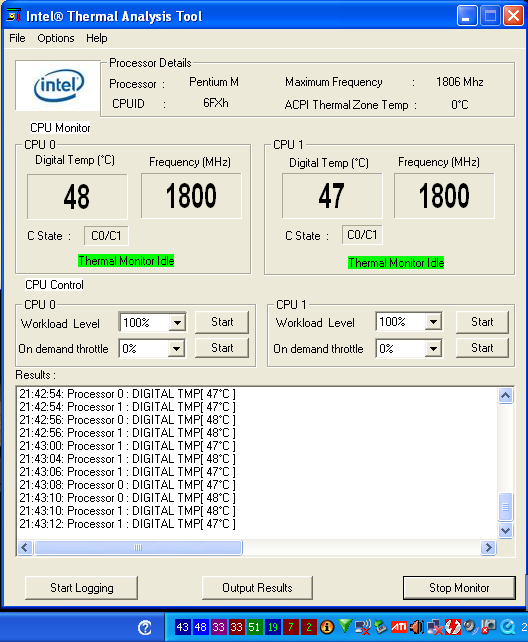Click the Start Logging button

click(81, 588)
